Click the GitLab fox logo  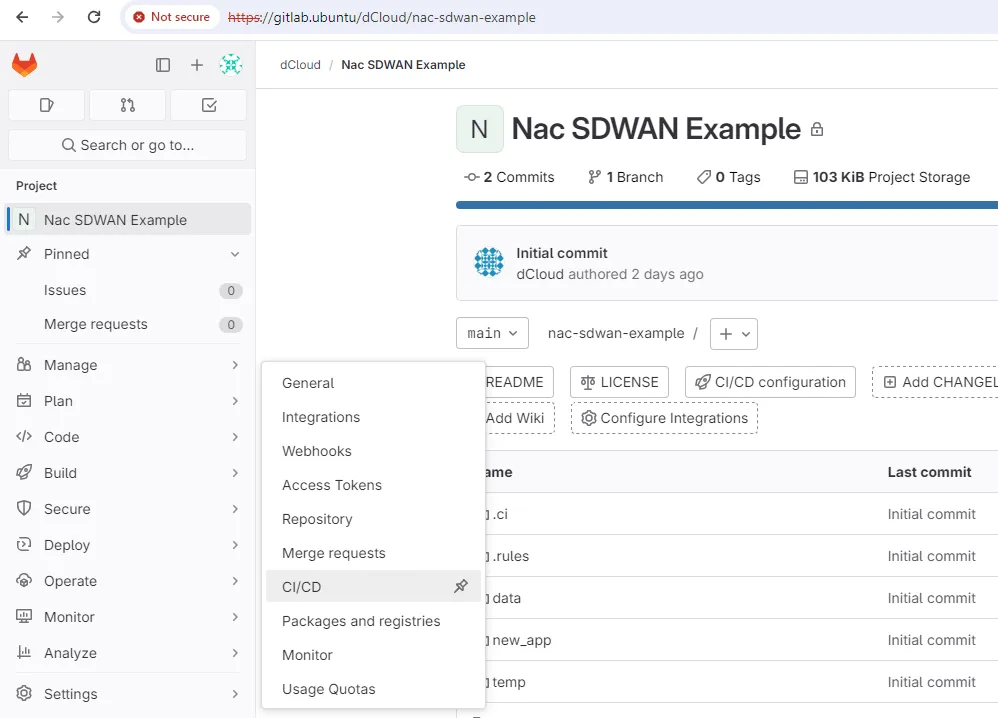click(24, 65)
